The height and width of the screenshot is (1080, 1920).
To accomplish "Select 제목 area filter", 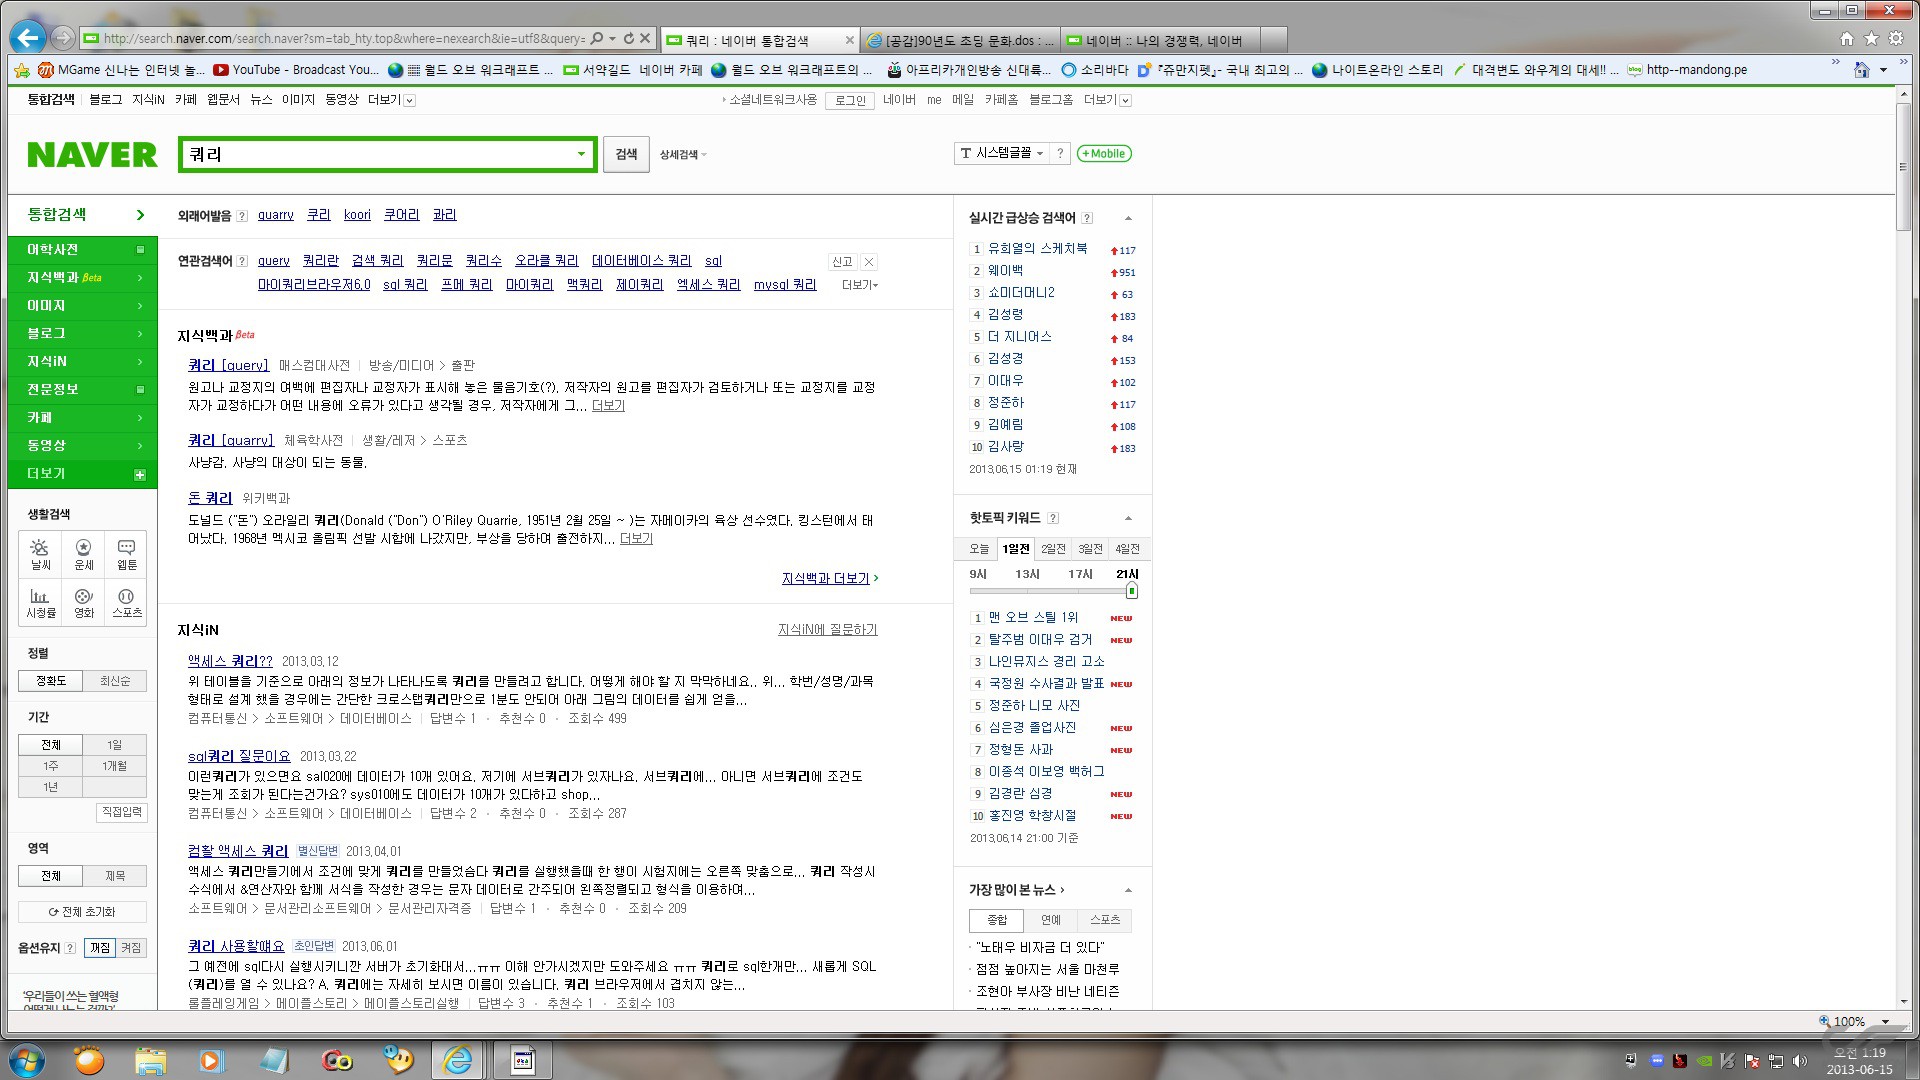I will tap(115, 876).
